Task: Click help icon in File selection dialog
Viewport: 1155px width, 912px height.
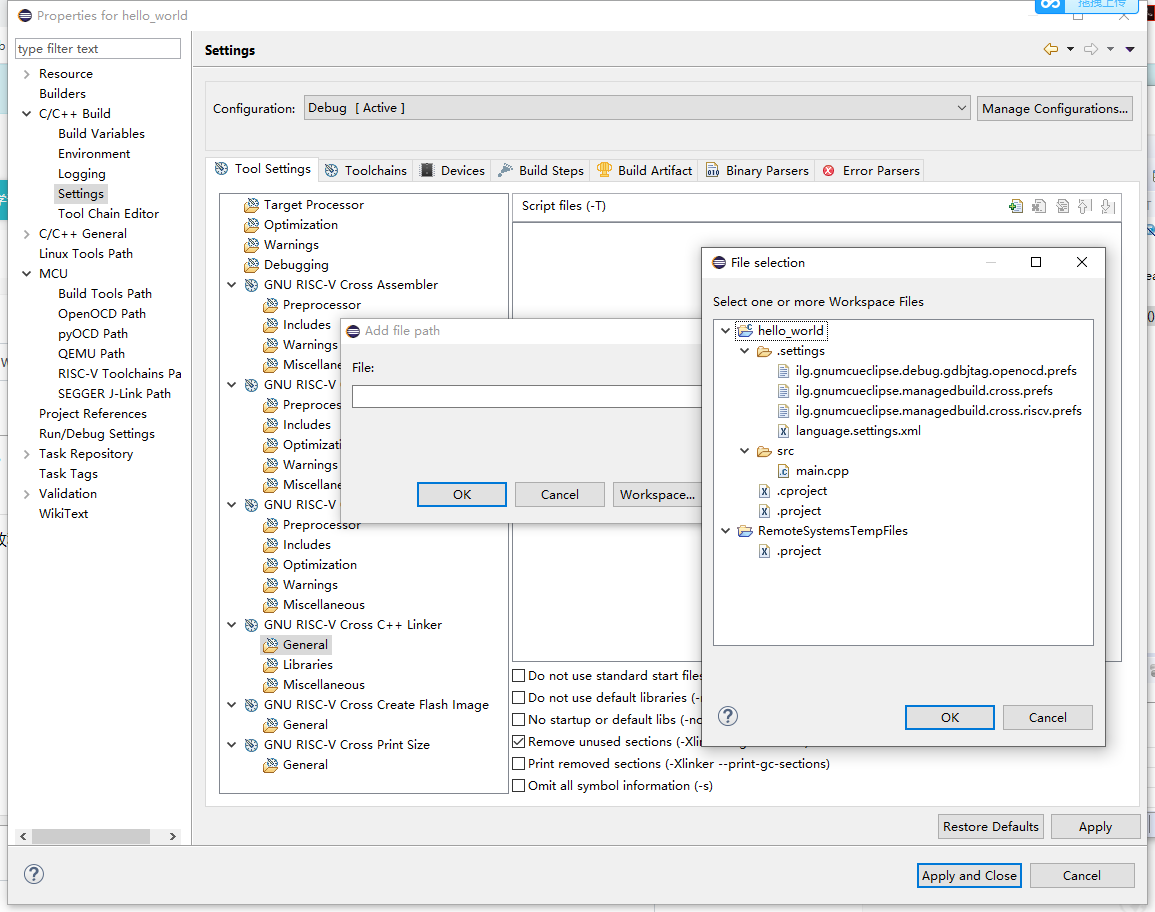Action: pyautogui.click(x=729, y=716)
